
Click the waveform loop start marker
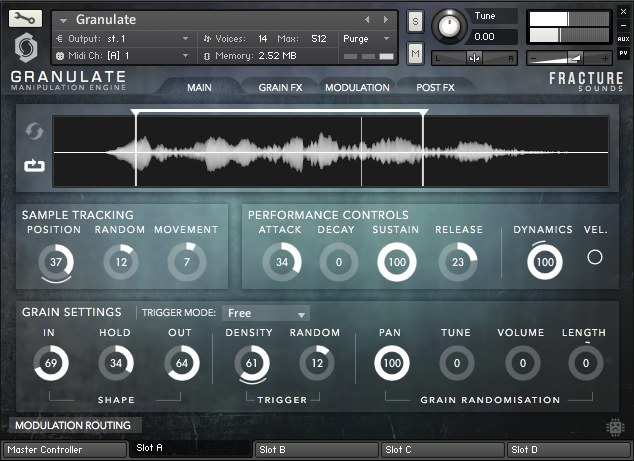(x=135, y=113)
